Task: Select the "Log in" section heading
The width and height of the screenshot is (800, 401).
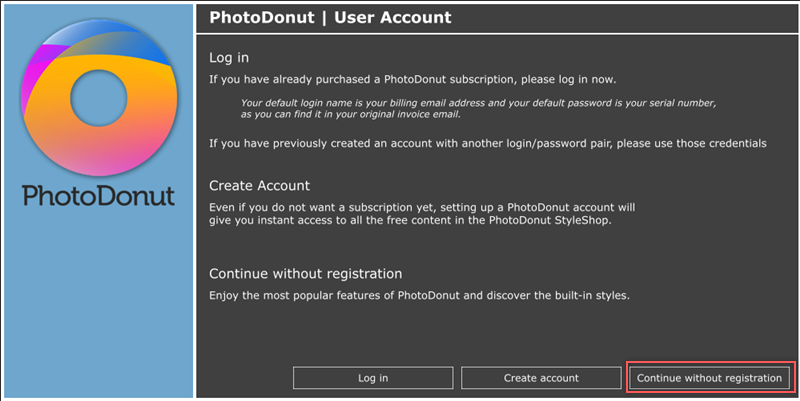Action: click(229, 57)
